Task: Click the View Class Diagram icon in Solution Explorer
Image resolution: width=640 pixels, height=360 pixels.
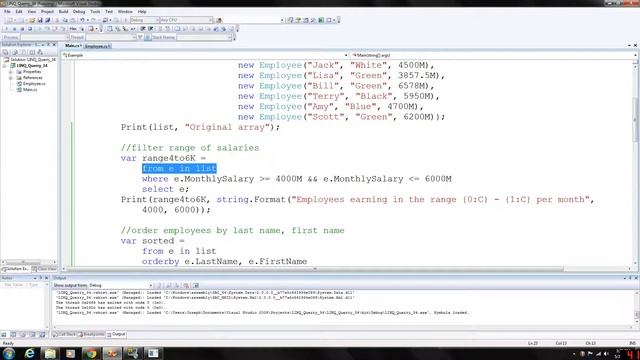Action: tap(40, 52)
